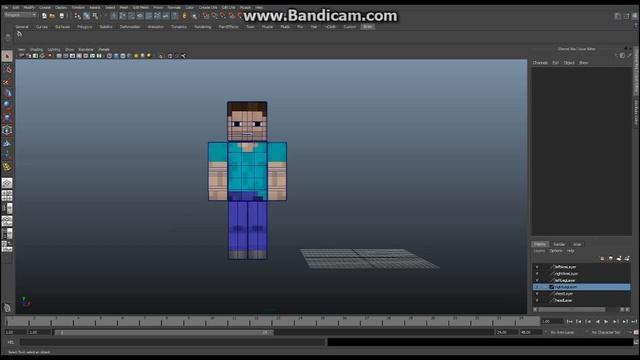Switch to the Animation shelf tab
640x360 pixels.
point(156,27)
